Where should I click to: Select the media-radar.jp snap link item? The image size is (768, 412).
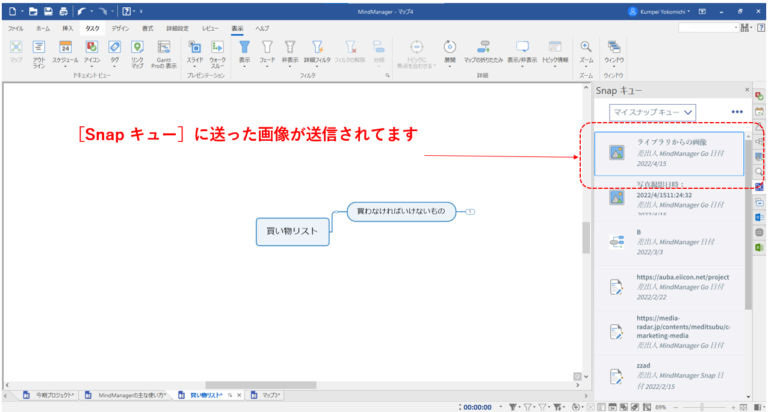click(669, 332)
